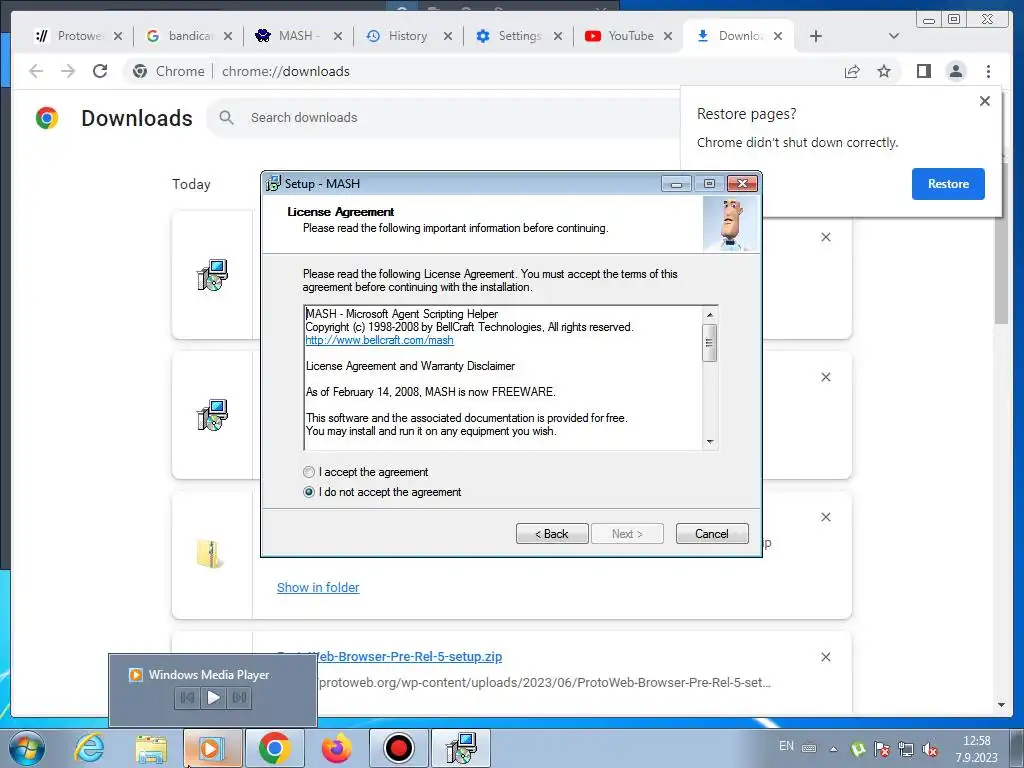This screenshot has height=768, width=1024.
Task: Select 'I accept the agreement' radio button
Action: tap(309, 472)
